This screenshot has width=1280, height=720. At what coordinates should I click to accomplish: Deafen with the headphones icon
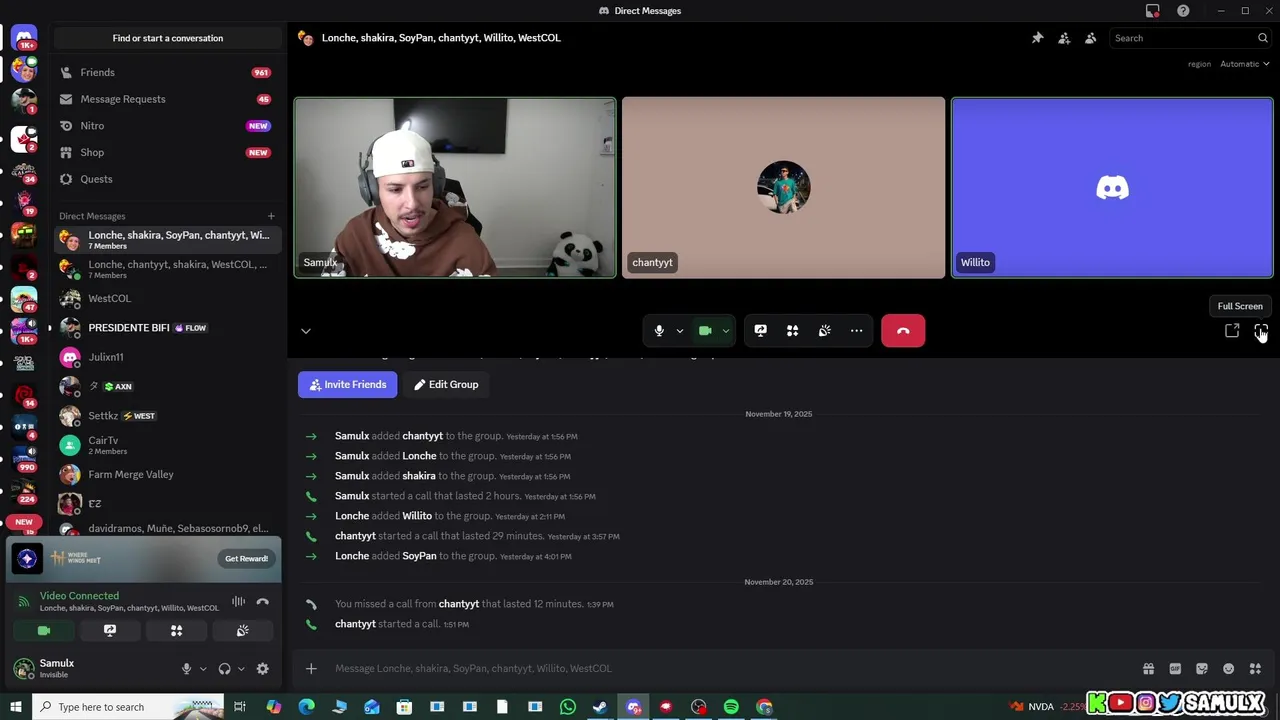coord(224,669)
